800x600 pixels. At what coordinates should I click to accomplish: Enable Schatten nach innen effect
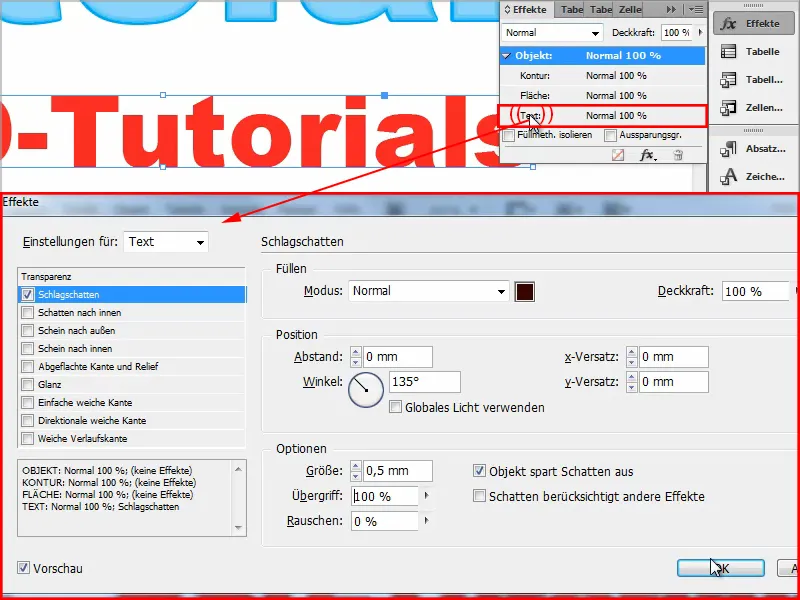tap(28, 312)
